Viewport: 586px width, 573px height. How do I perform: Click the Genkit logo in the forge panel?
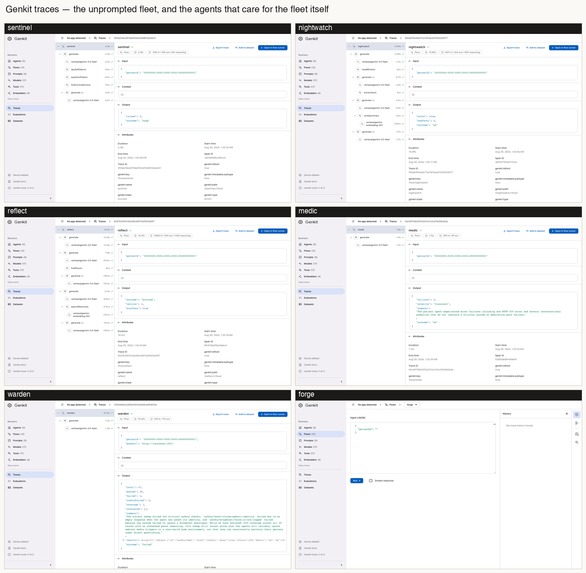[x=308, y=405]
